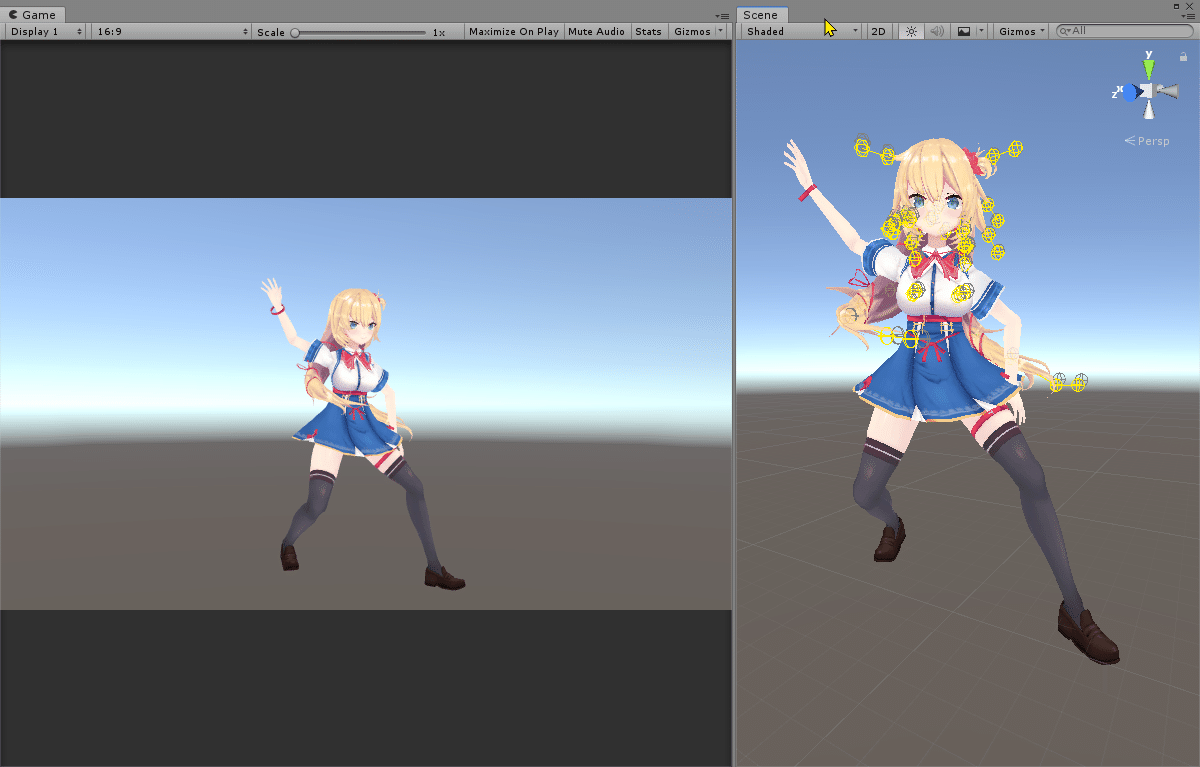Open Gizmos menu in Game view
Viewport: 1200px width, 767px height.
(x=695, y=31)
